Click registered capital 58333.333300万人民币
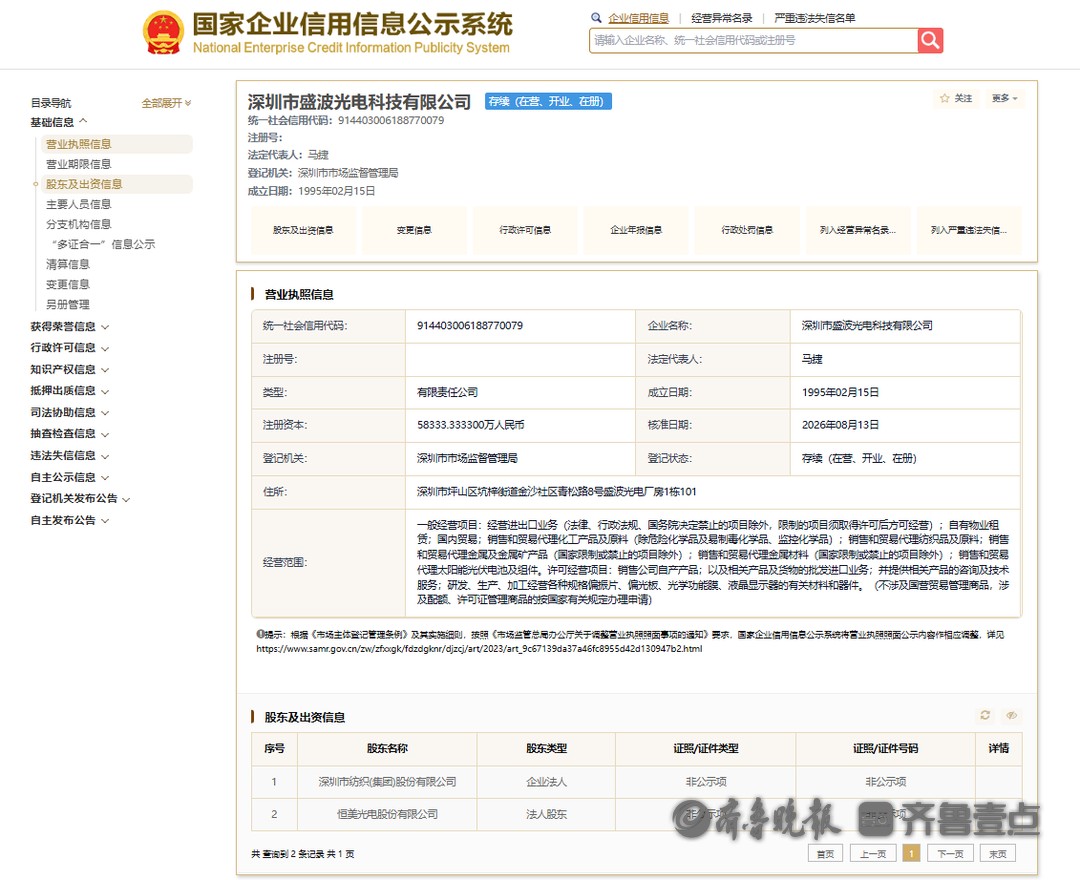 pyautogui.click(x=470, y=425)
